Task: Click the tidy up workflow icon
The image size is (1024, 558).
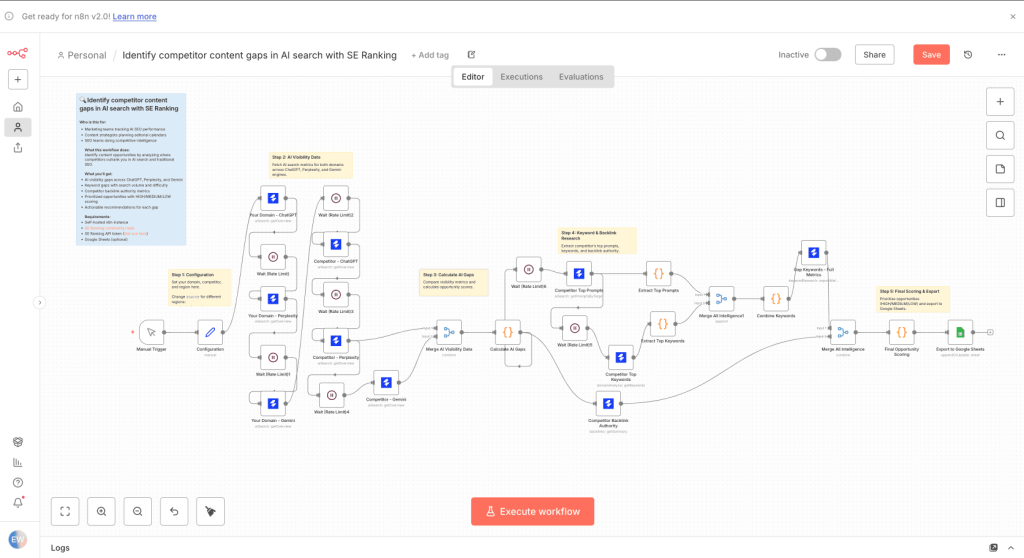Action: [210, 512]
